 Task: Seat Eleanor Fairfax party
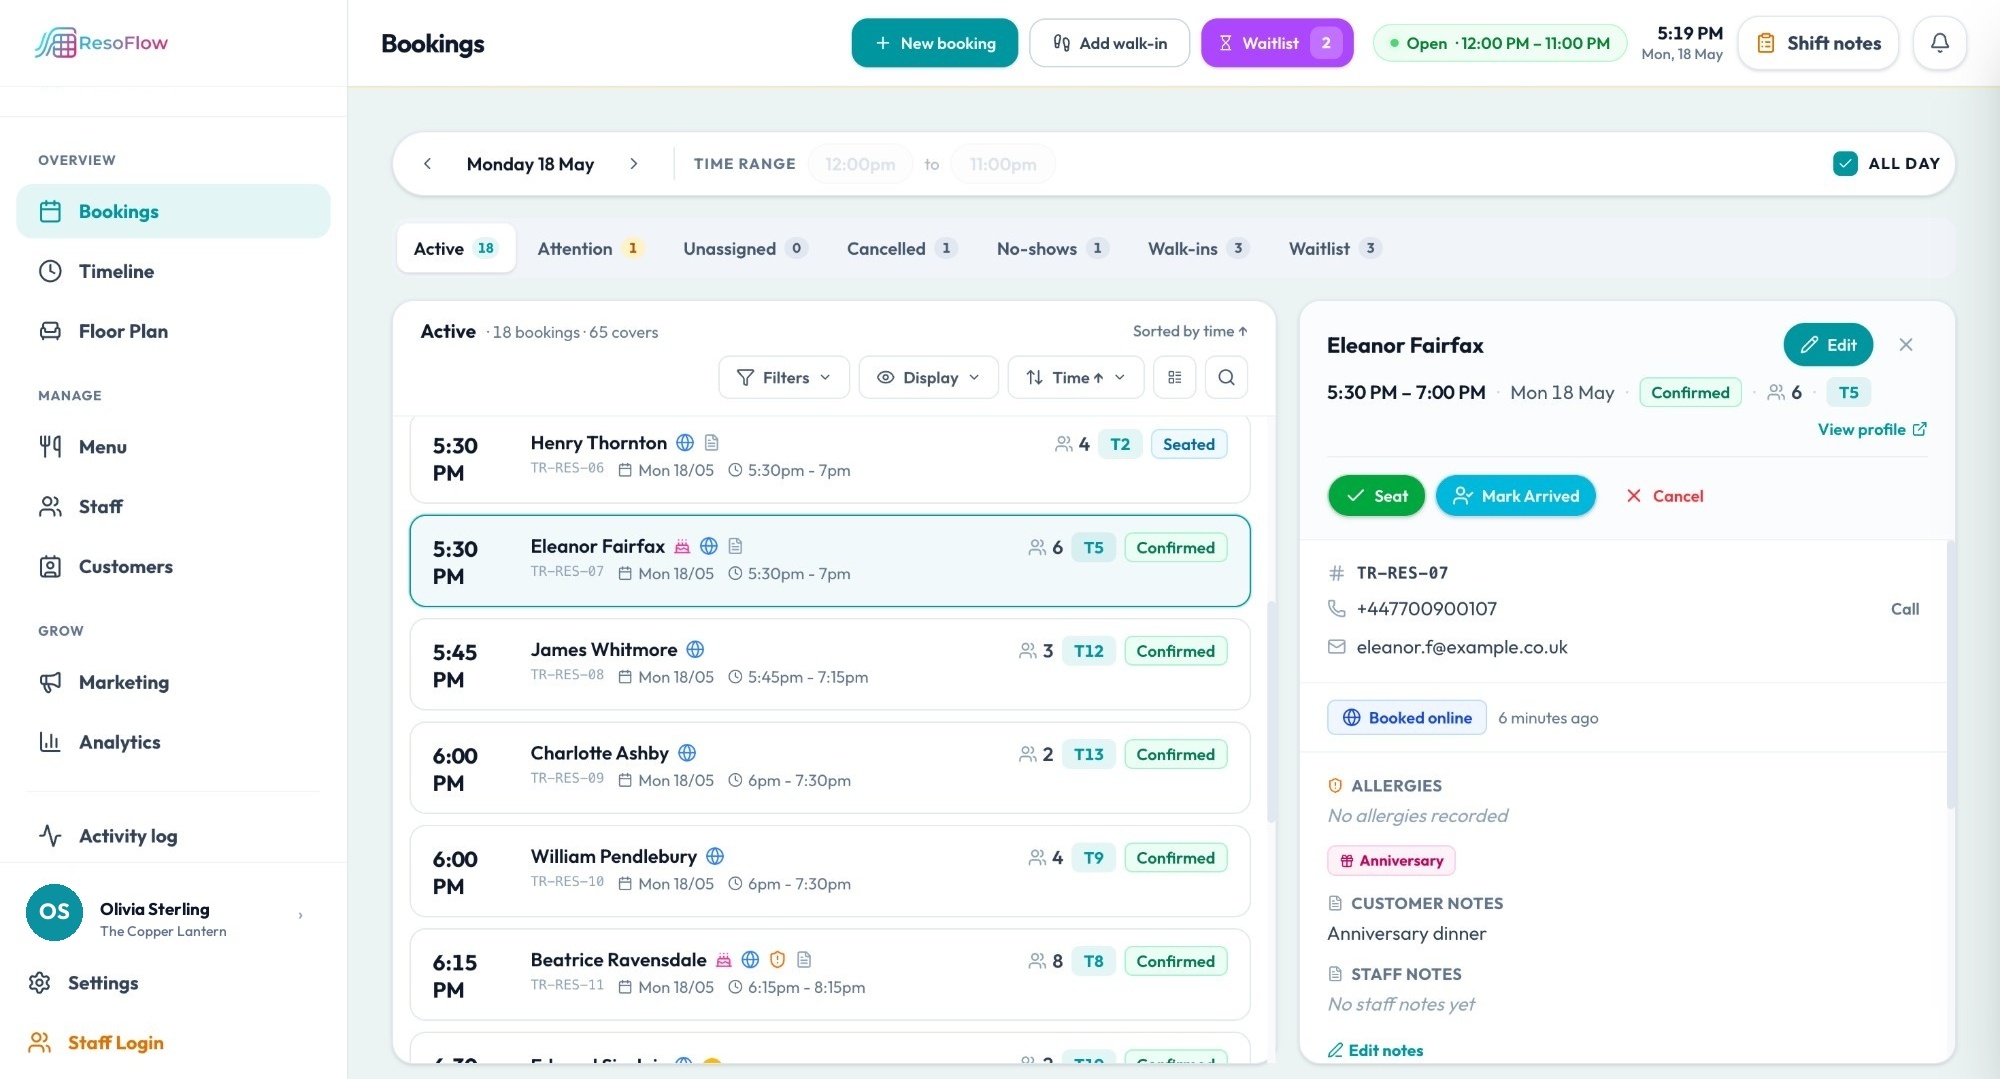pos(1376,496)
